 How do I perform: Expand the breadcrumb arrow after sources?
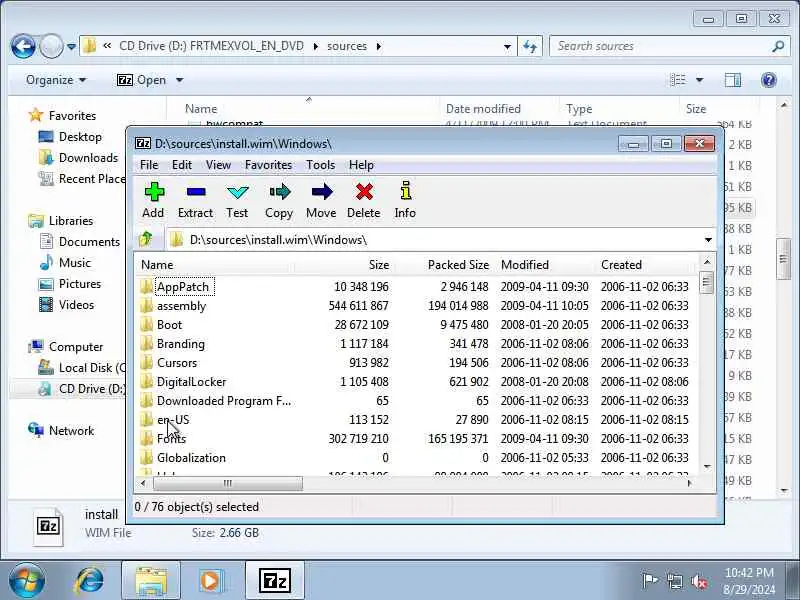pos(379,46)
